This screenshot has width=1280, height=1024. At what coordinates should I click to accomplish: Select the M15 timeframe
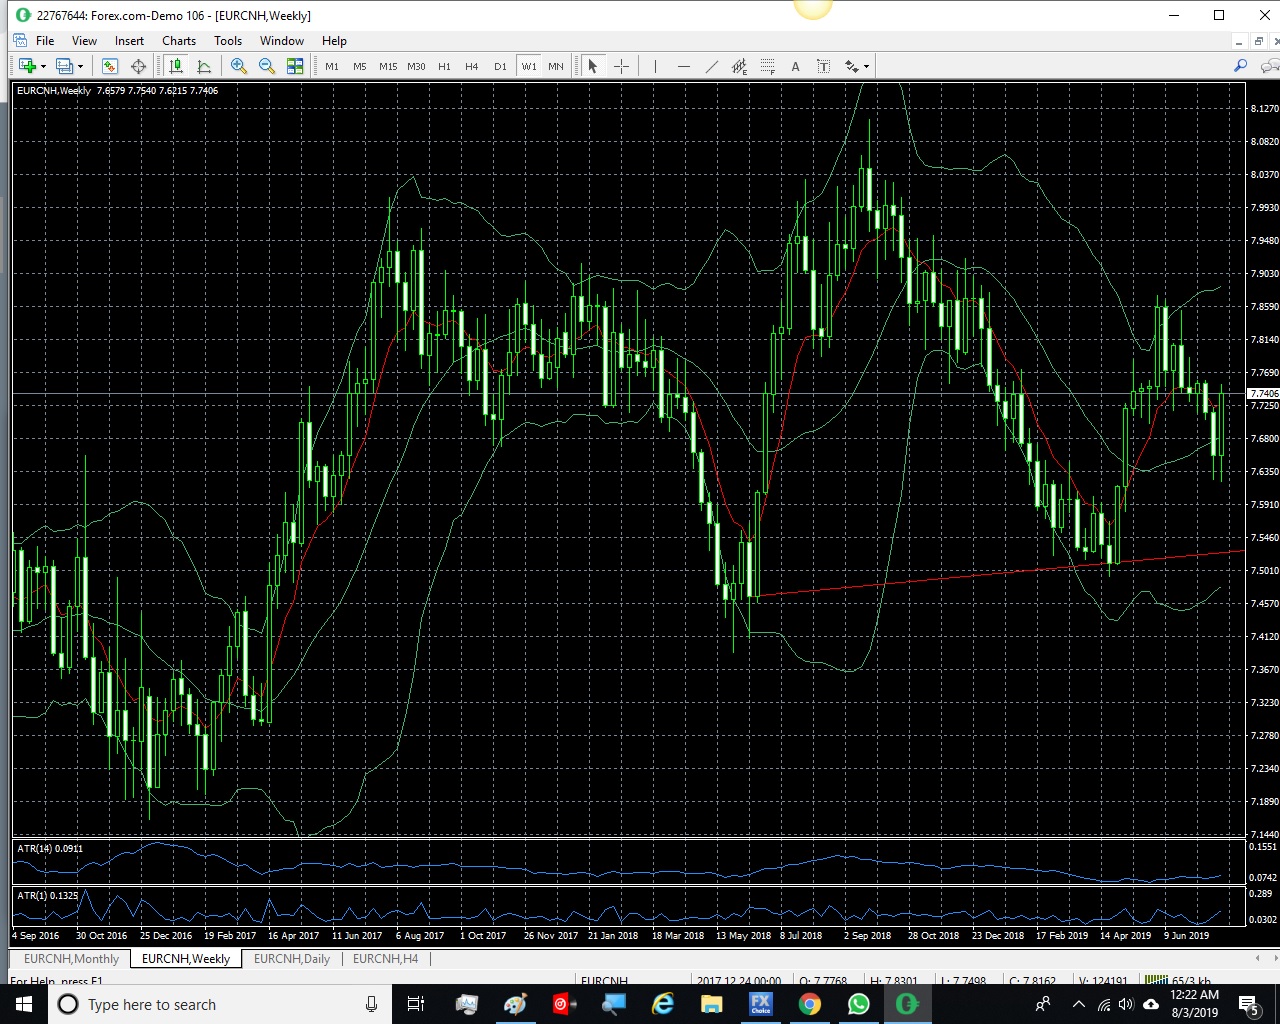pos(388,67)
